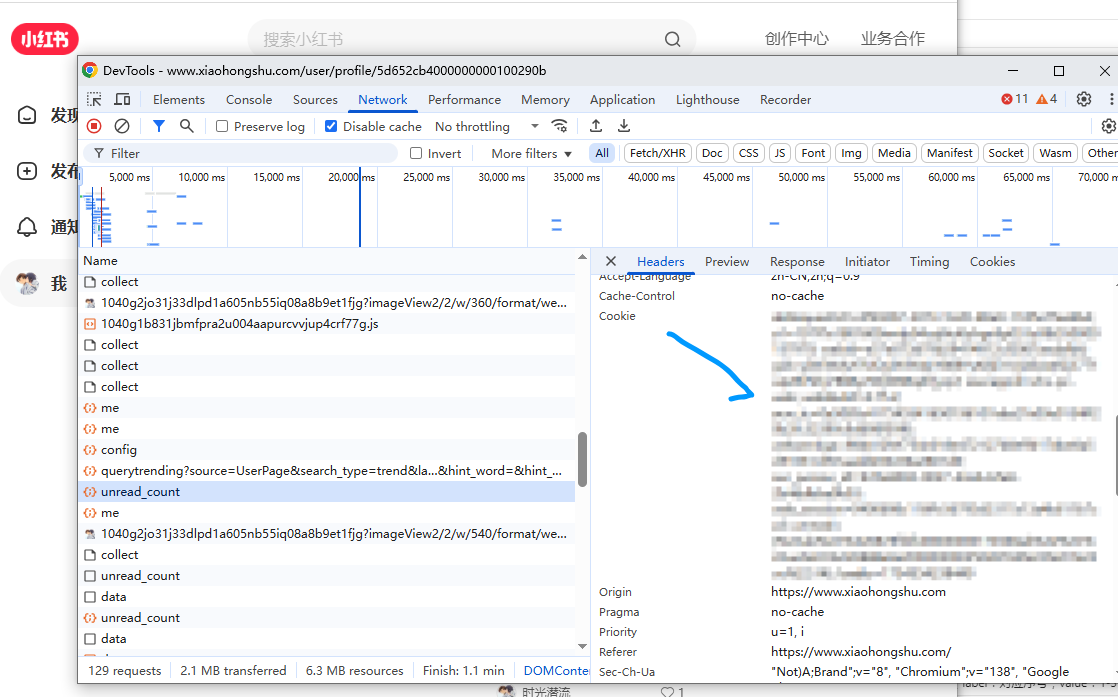Expand the More filters dropdown
This screenshot has width=1118, height=697.
tap(531, 154)
